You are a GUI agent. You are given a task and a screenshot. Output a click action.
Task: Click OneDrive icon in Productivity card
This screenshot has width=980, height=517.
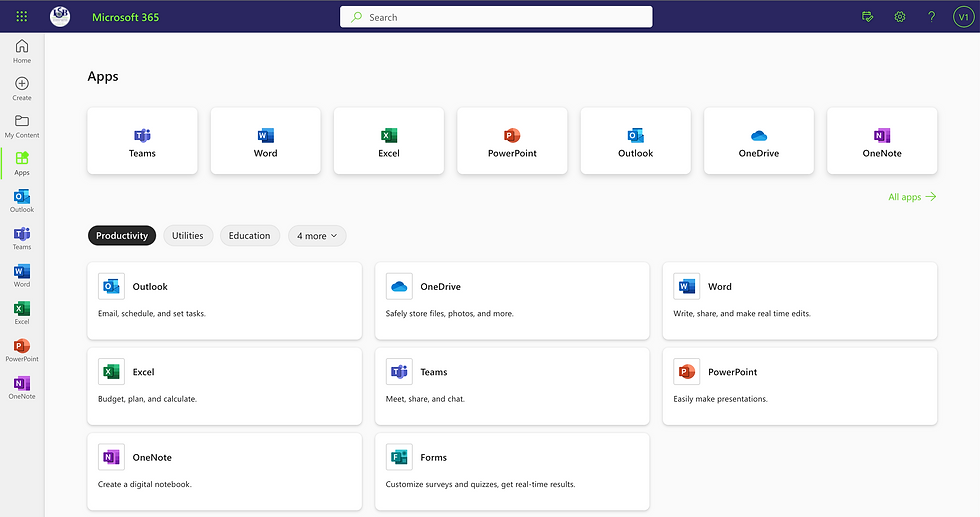tap(399, 286)
